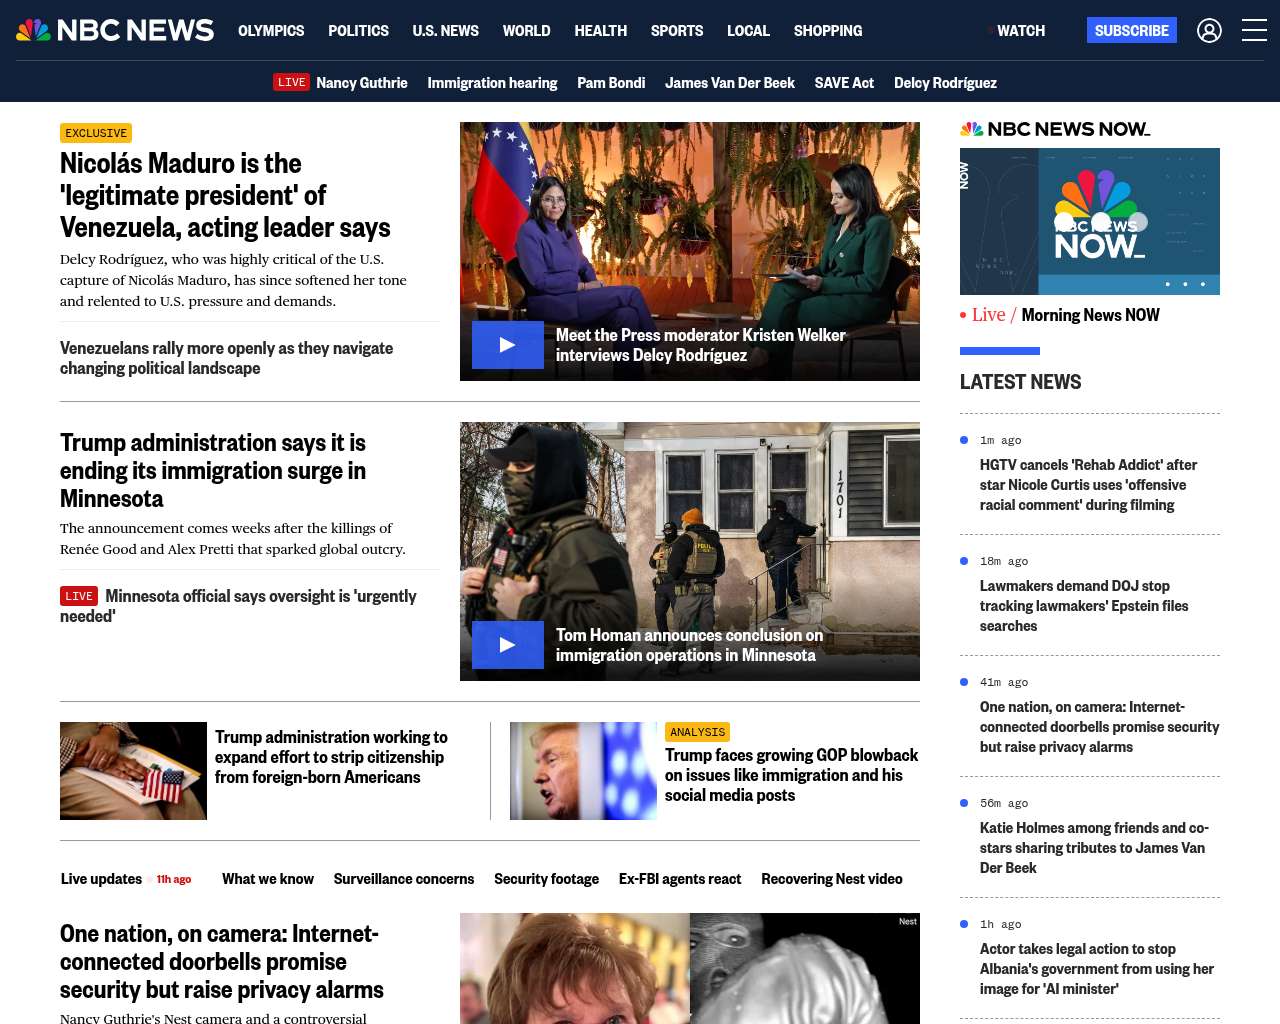Open the Politics nav section
1280x1024 pixels.
tap(358, 31)
